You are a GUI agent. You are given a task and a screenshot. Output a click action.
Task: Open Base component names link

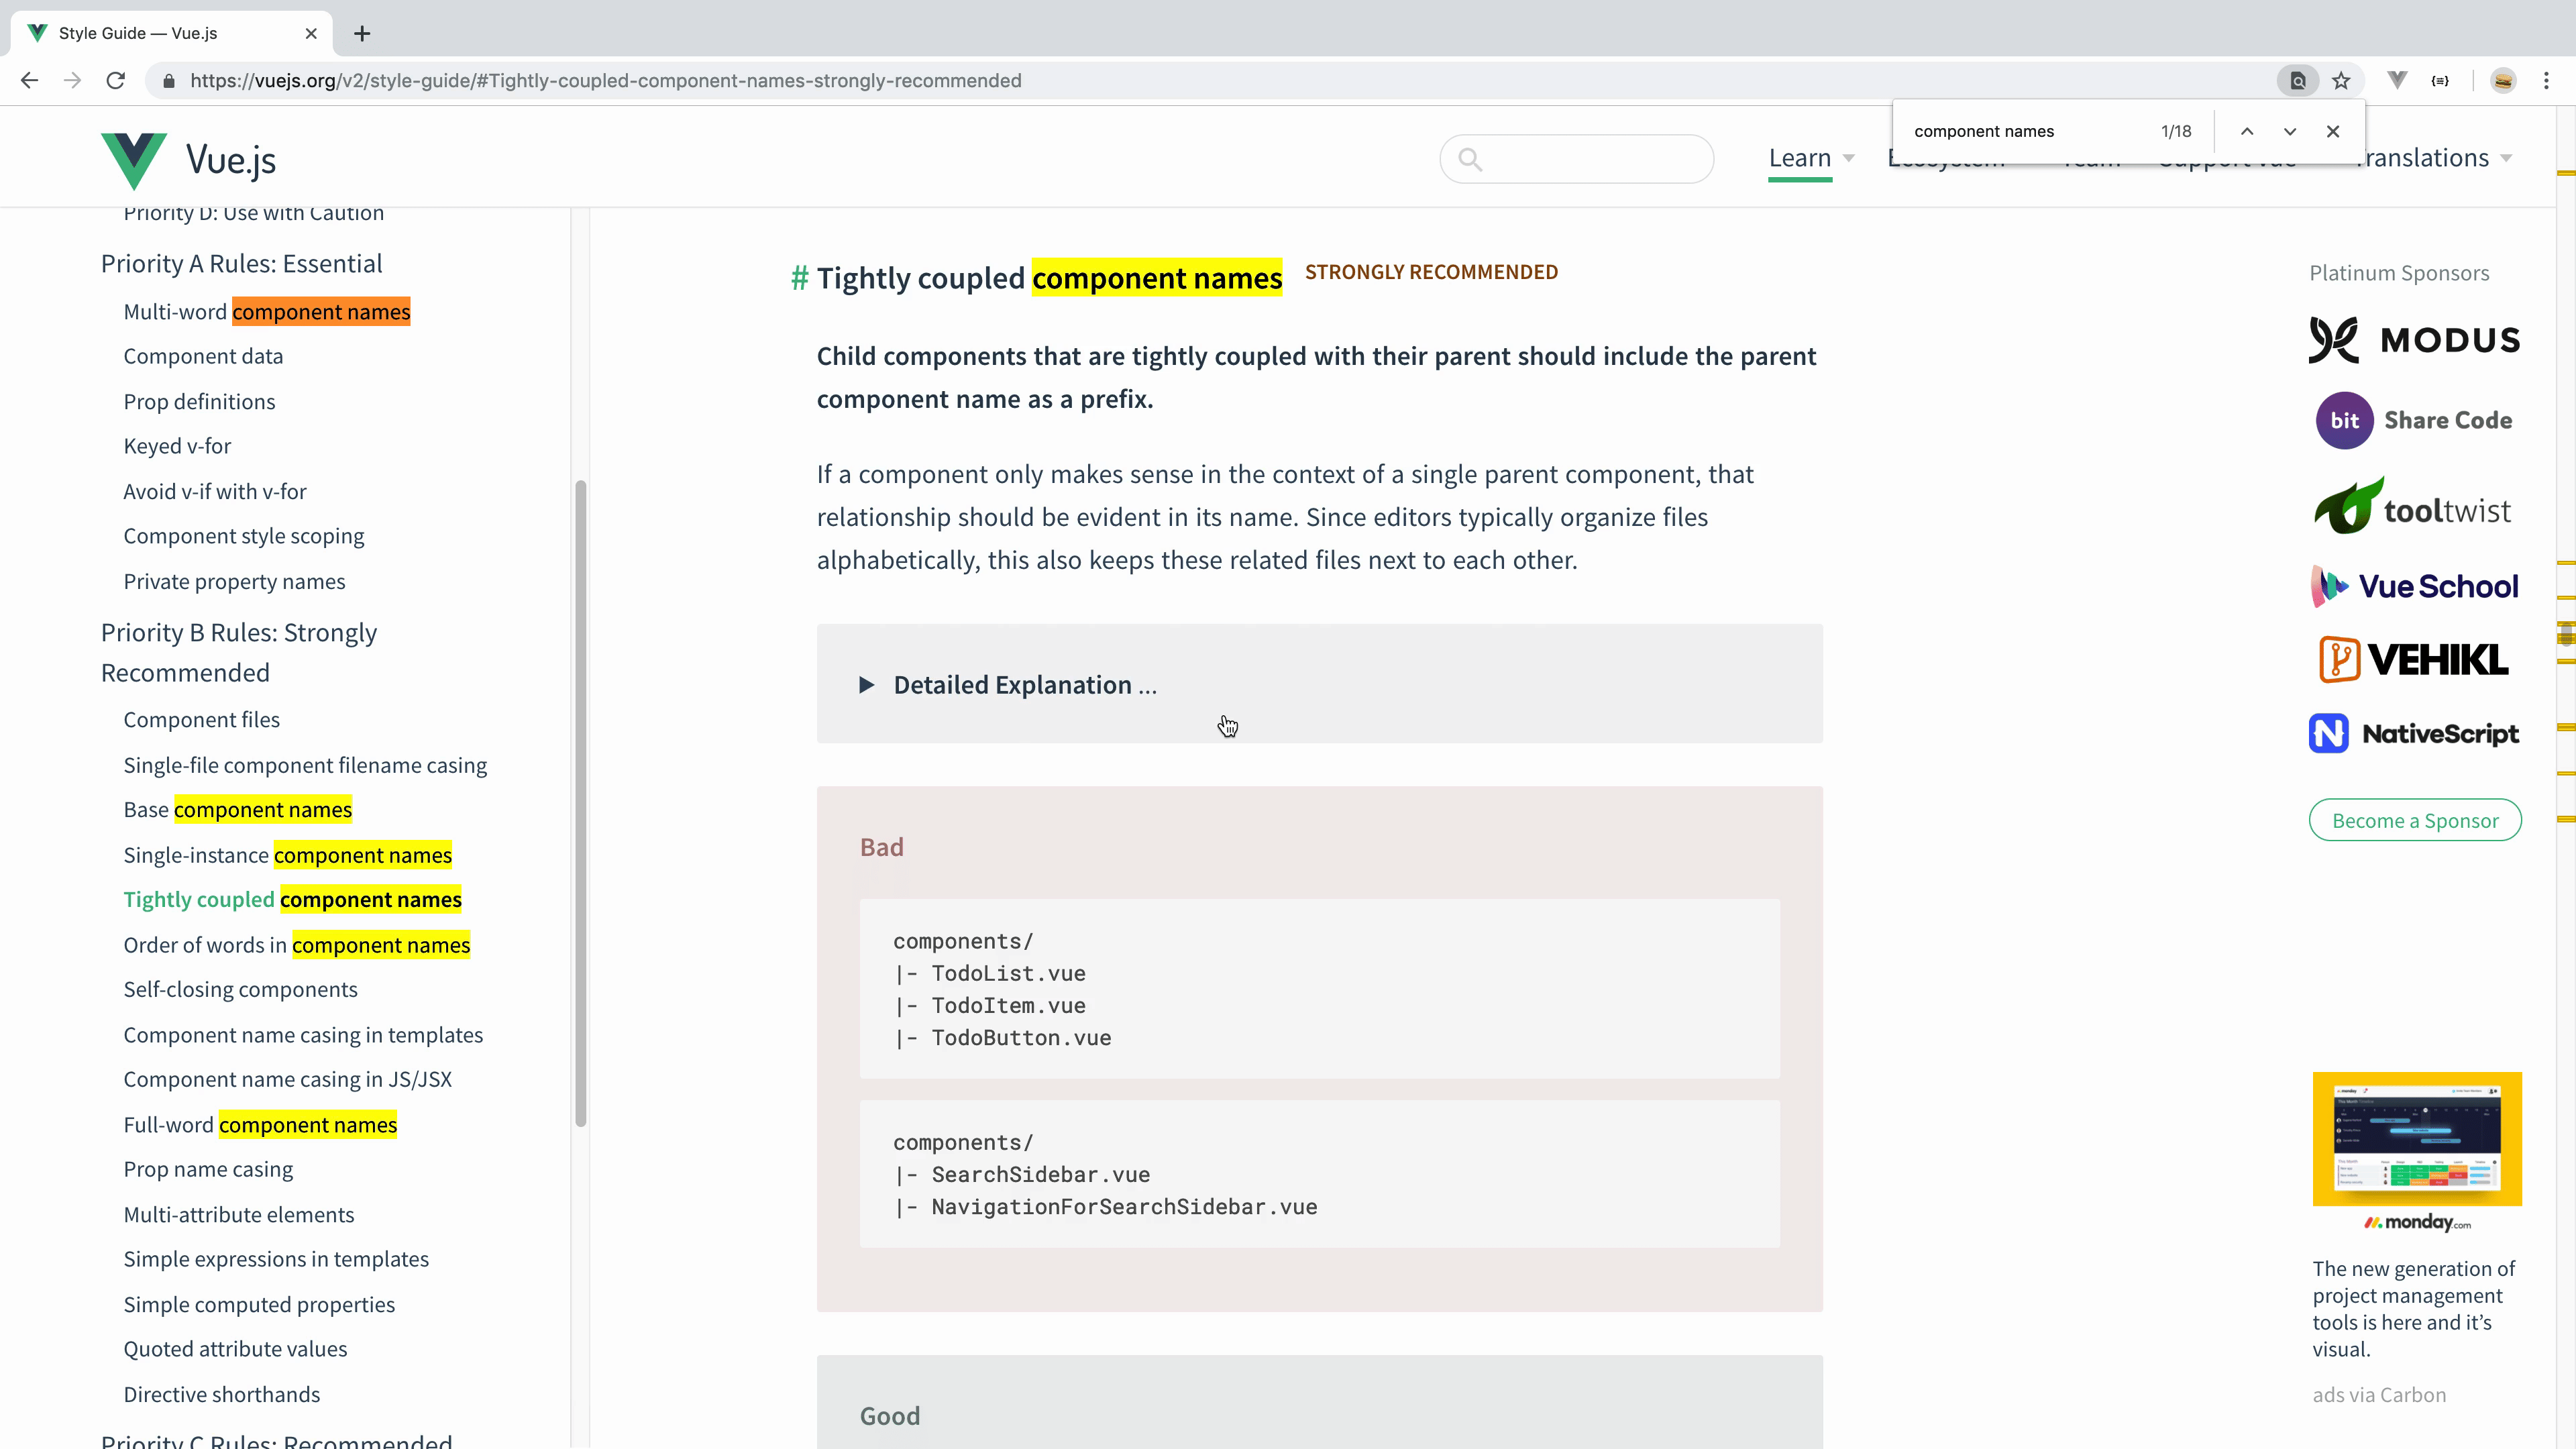pos(238,810)
